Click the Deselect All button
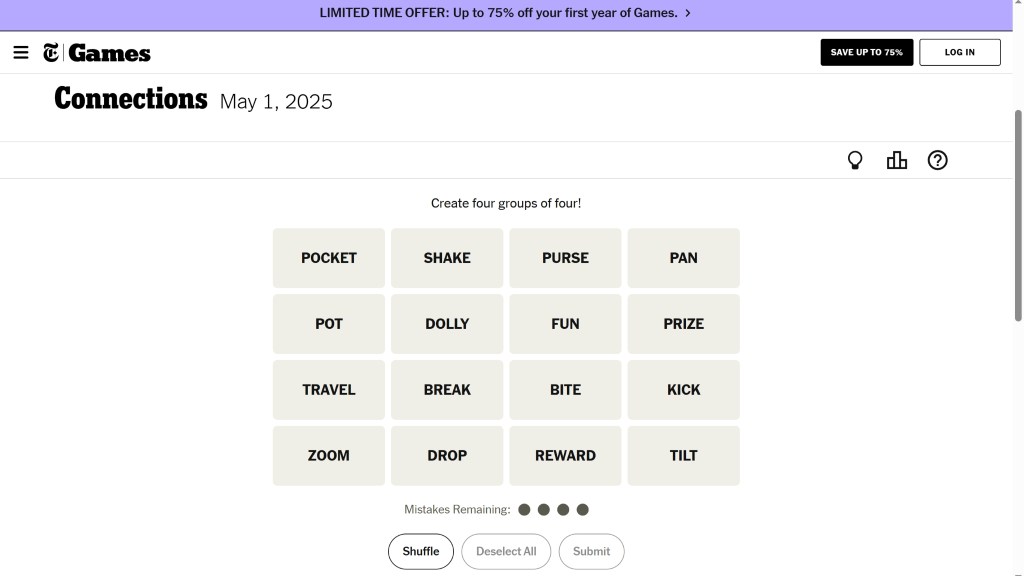The image size is (1024, 576). click(506, 551)
